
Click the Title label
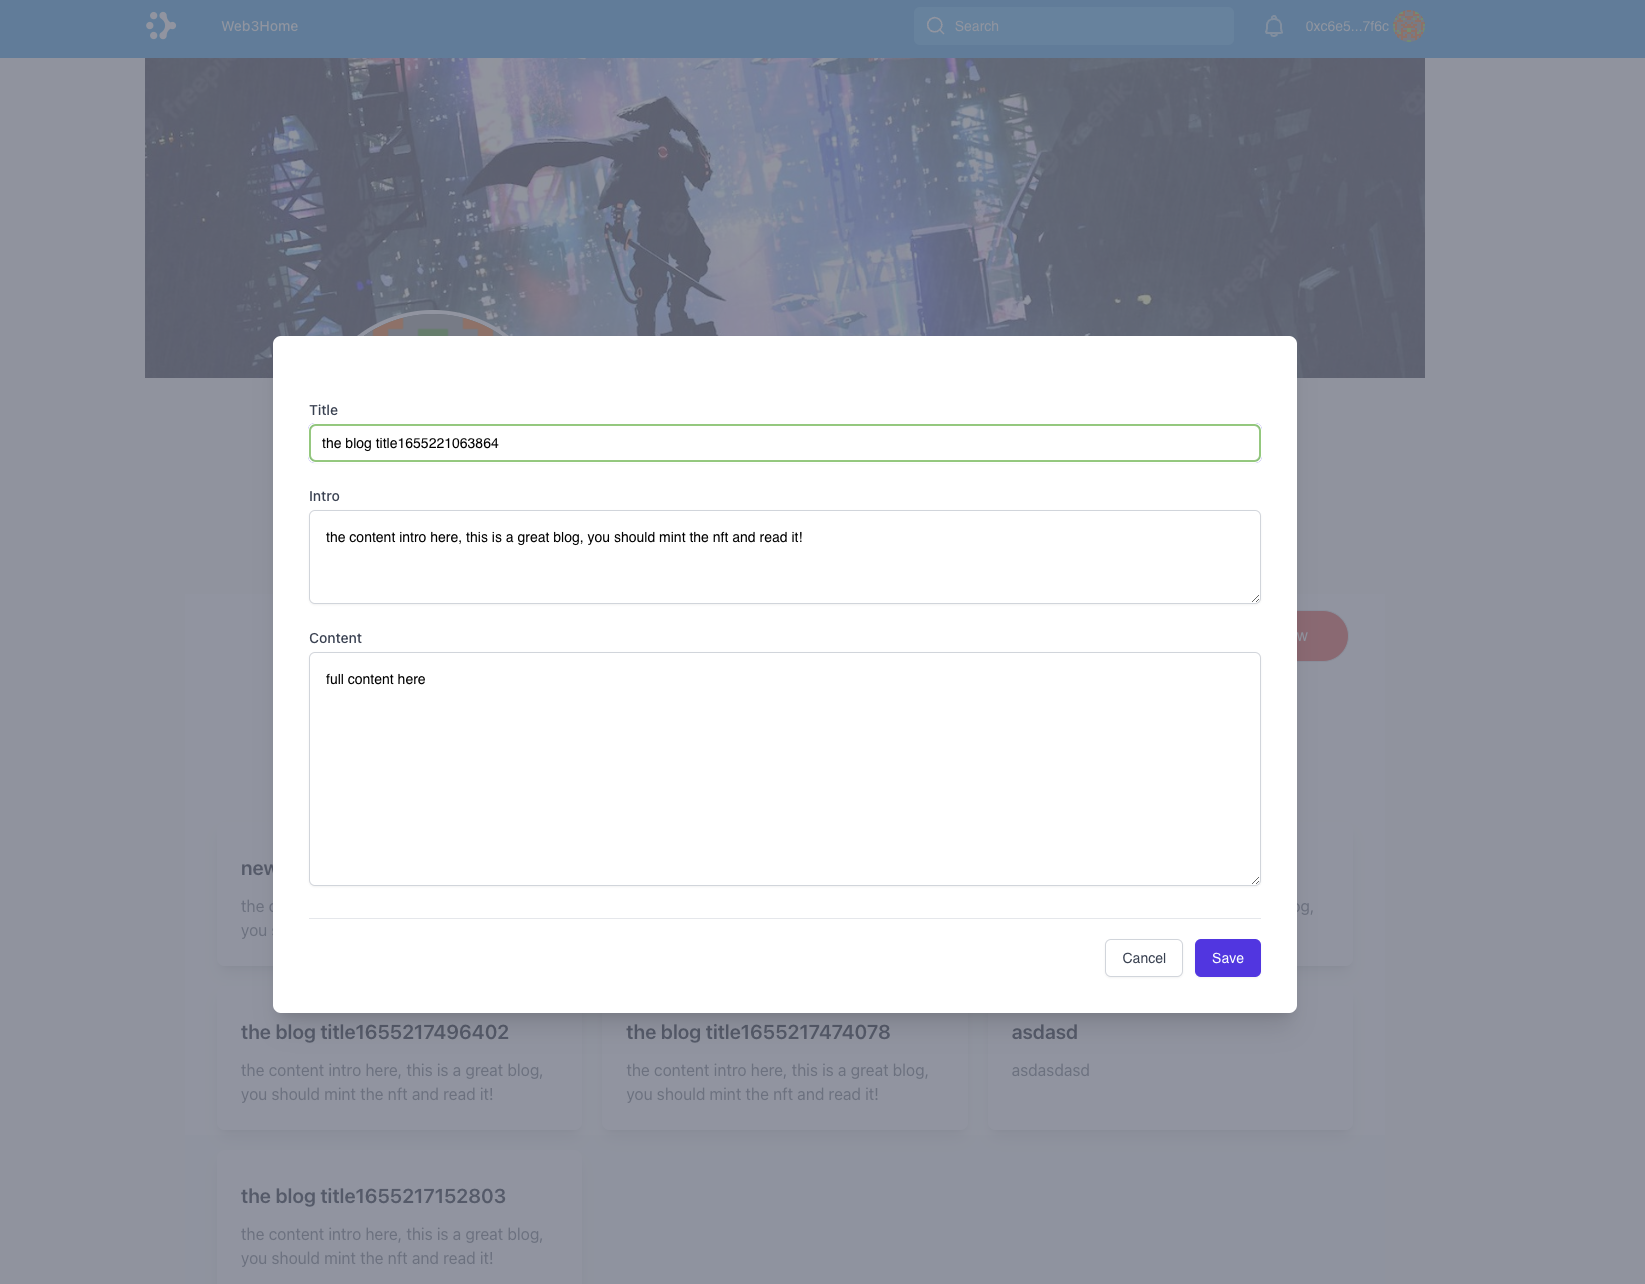point(323,410)
